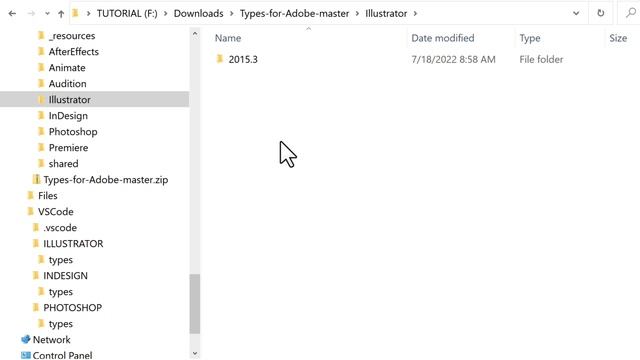The width and height of the screenshot is (640, 360).
Task: Open types folder under PHOTOSHOP
Action: (x=60, y=324)
